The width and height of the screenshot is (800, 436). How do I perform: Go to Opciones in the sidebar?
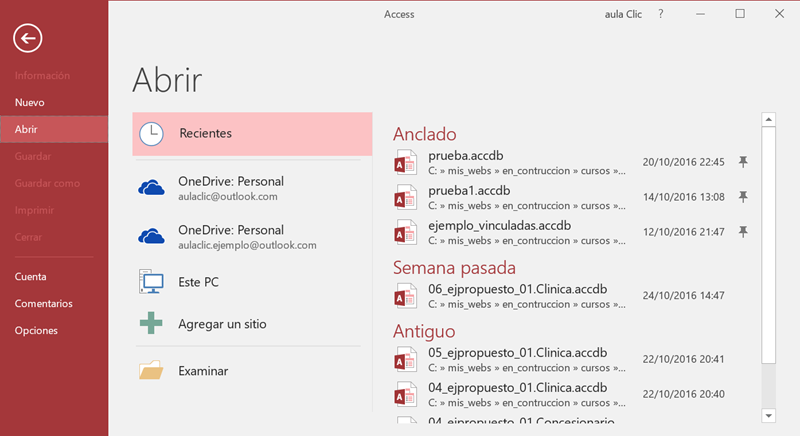coord(36,330)
